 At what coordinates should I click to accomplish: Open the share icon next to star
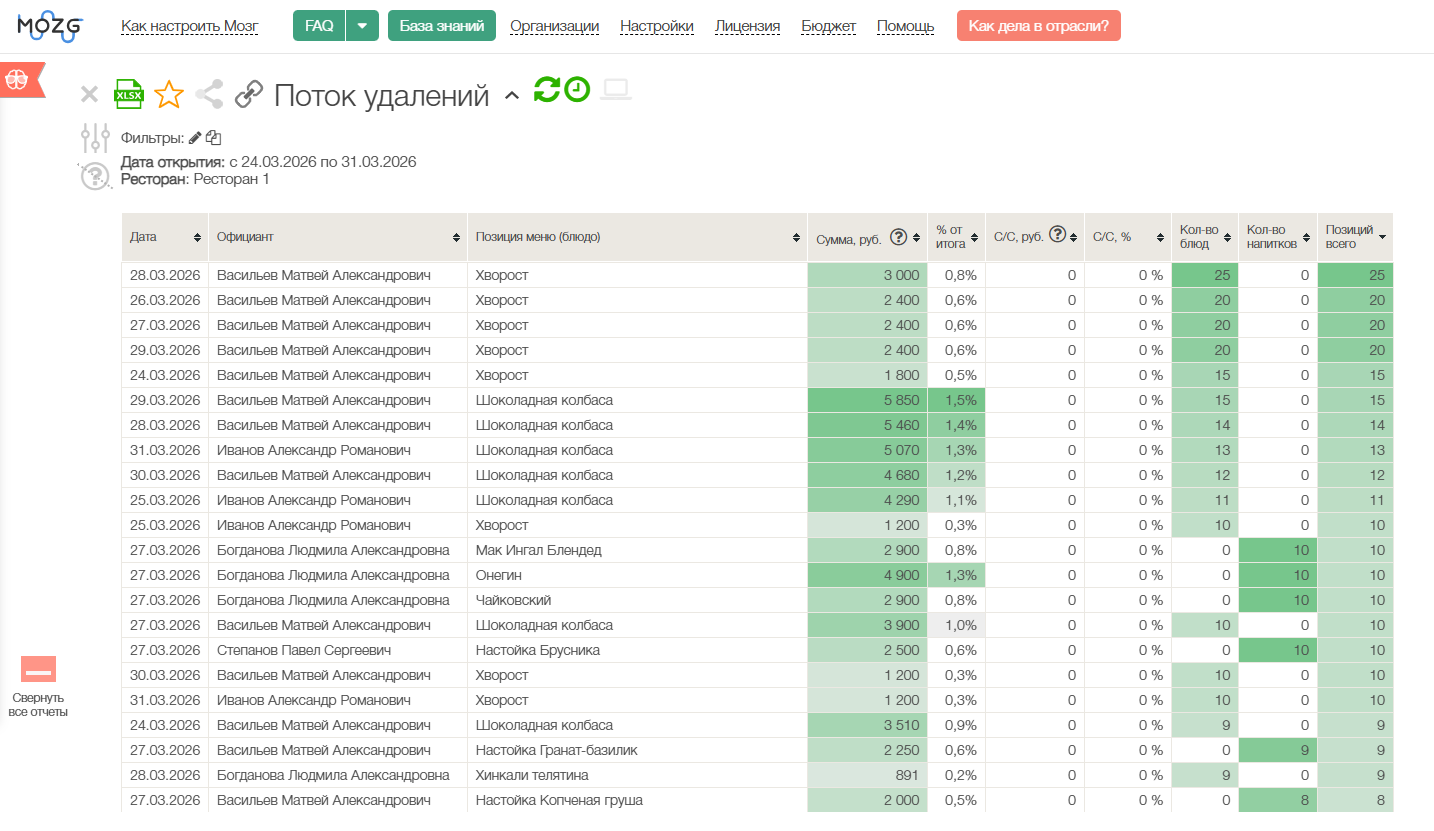[x=209, y=95]
